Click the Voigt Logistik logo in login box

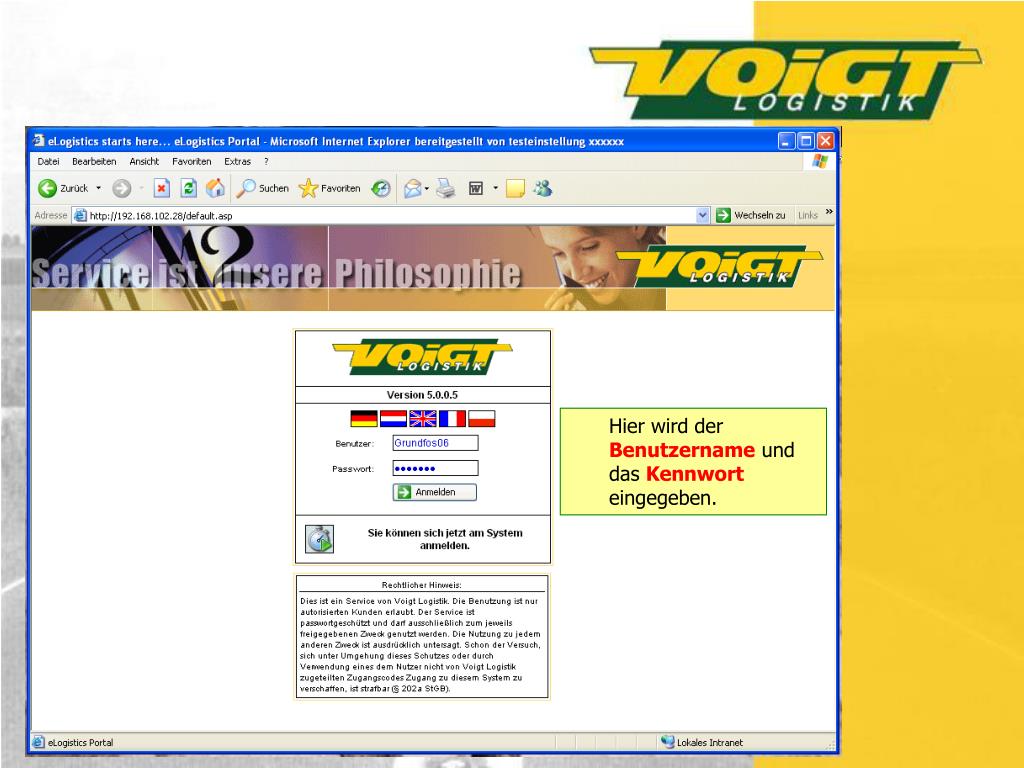click(x=423, y=357)
